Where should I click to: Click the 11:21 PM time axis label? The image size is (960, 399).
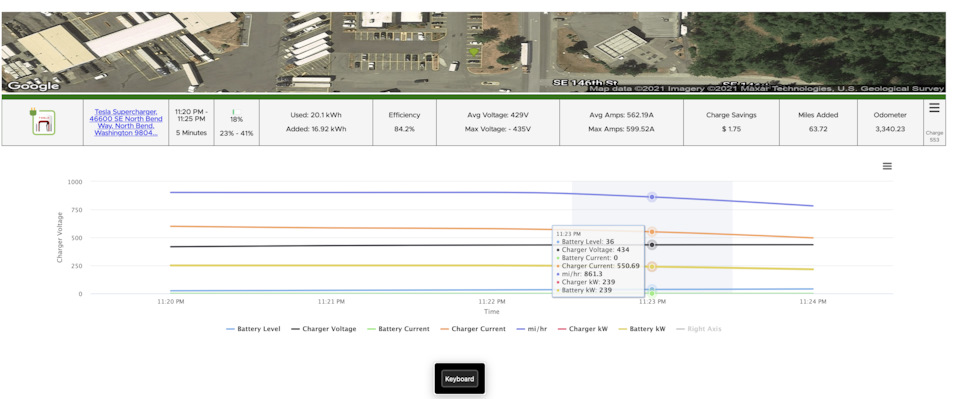pos(331,302)
